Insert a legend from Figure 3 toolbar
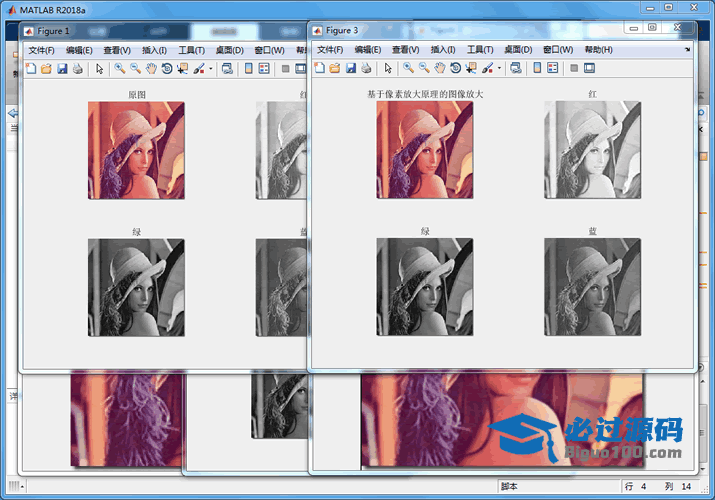Viewport: 715px width, 500px height. click(553, 68)
